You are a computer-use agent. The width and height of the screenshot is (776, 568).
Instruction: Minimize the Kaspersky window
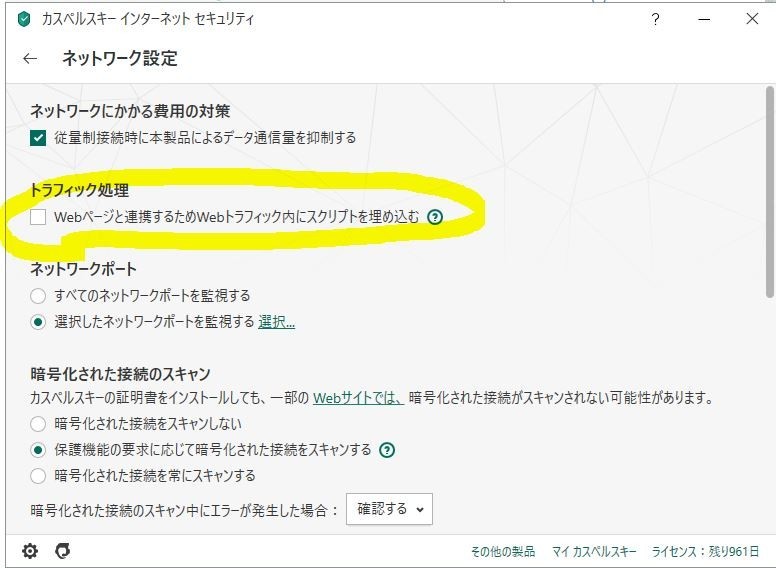pos(704,19)
